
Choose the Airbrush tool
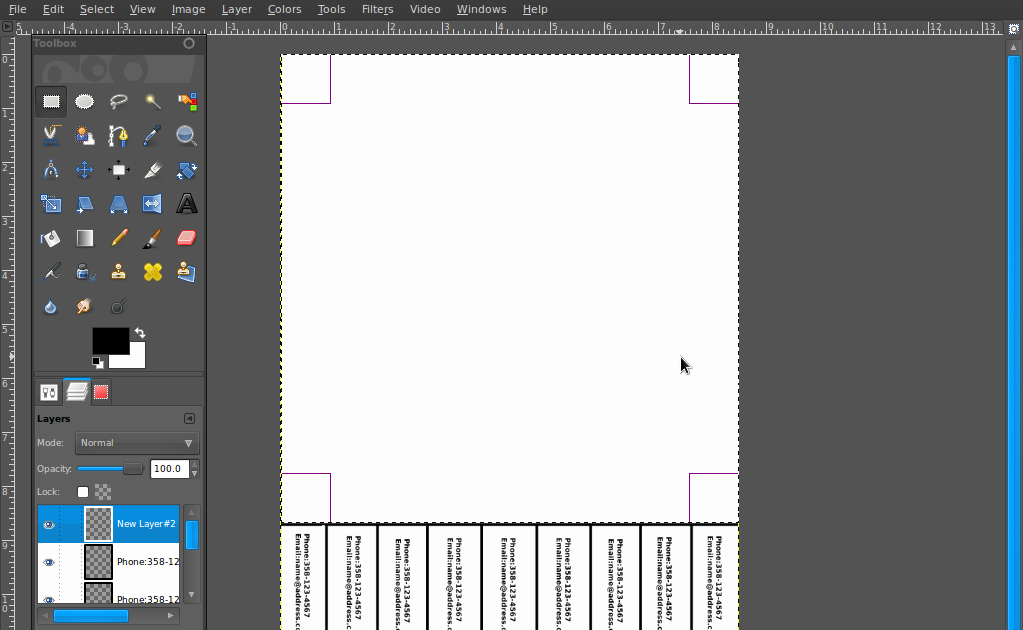click(51, 272)
